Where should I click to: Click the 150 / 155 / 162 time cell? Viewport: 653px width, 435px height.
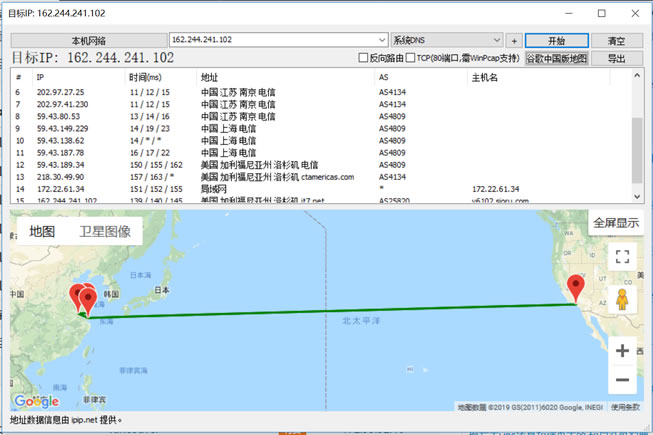point(156,165)
